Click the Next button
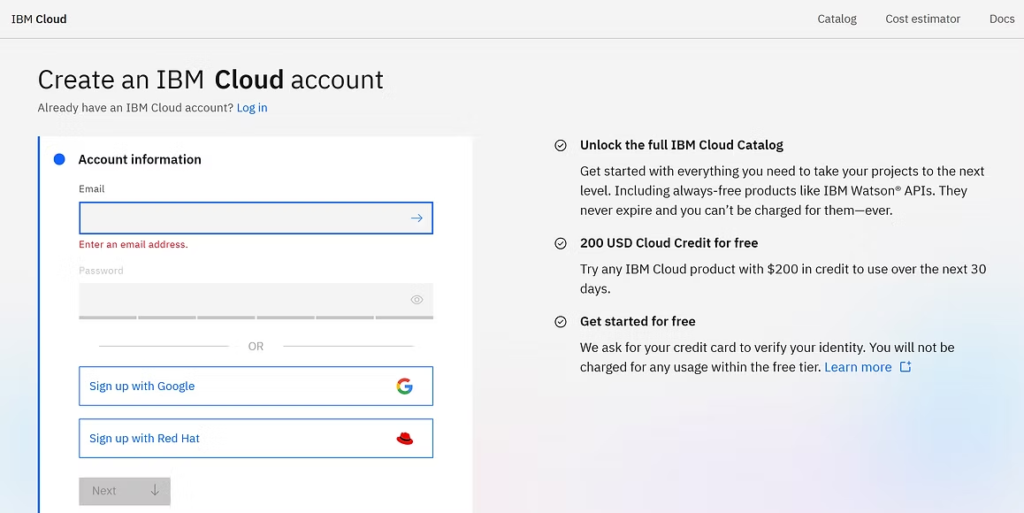The height and width of the screenshot is (513, 1024). 125,491
